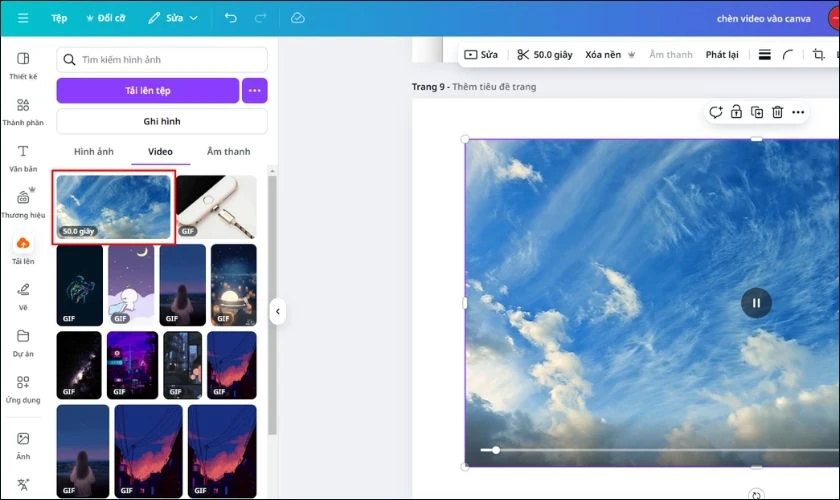Viewport: 840px width, 500px height.
Task: Open the Dự án projects panel
Action: click(x=23, y=343)
